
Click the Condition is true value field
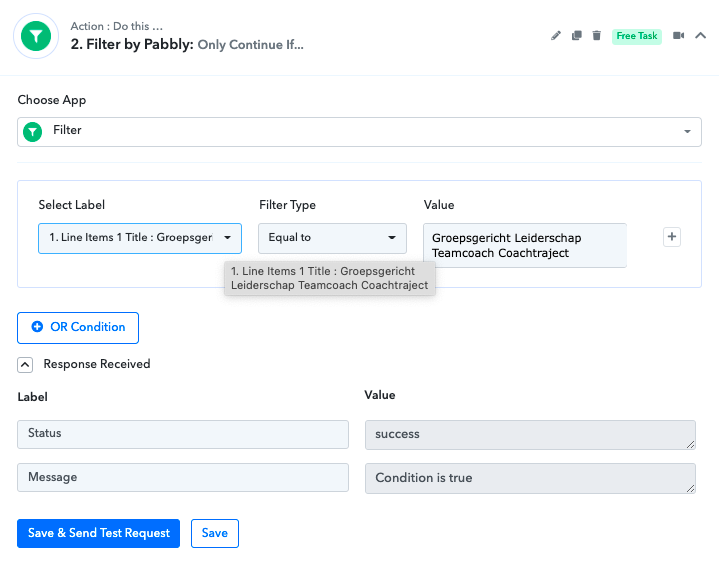coord(530,478)
